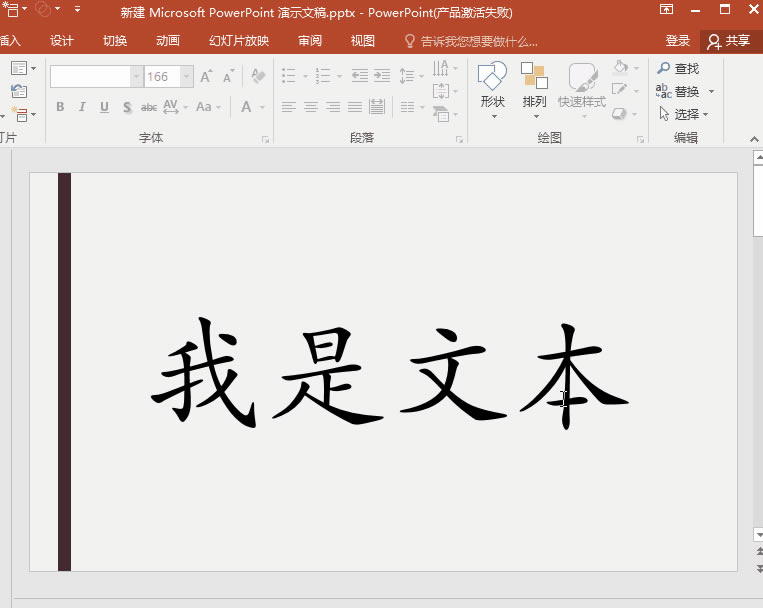Click the center align text icon

pos(311,107)
